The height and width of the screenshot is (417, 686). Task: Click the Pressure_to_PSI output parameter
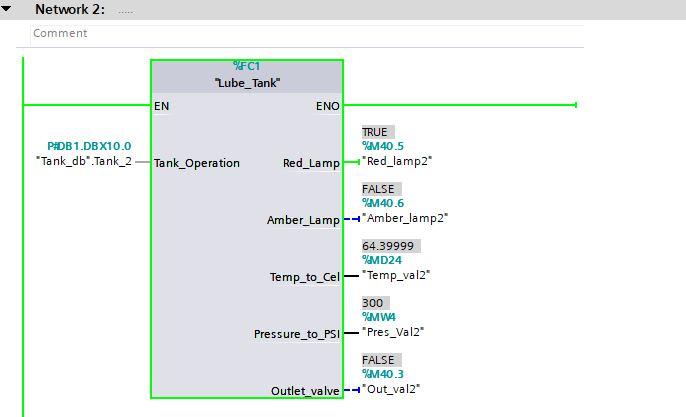pyautogui.click(x=297, y=334)
